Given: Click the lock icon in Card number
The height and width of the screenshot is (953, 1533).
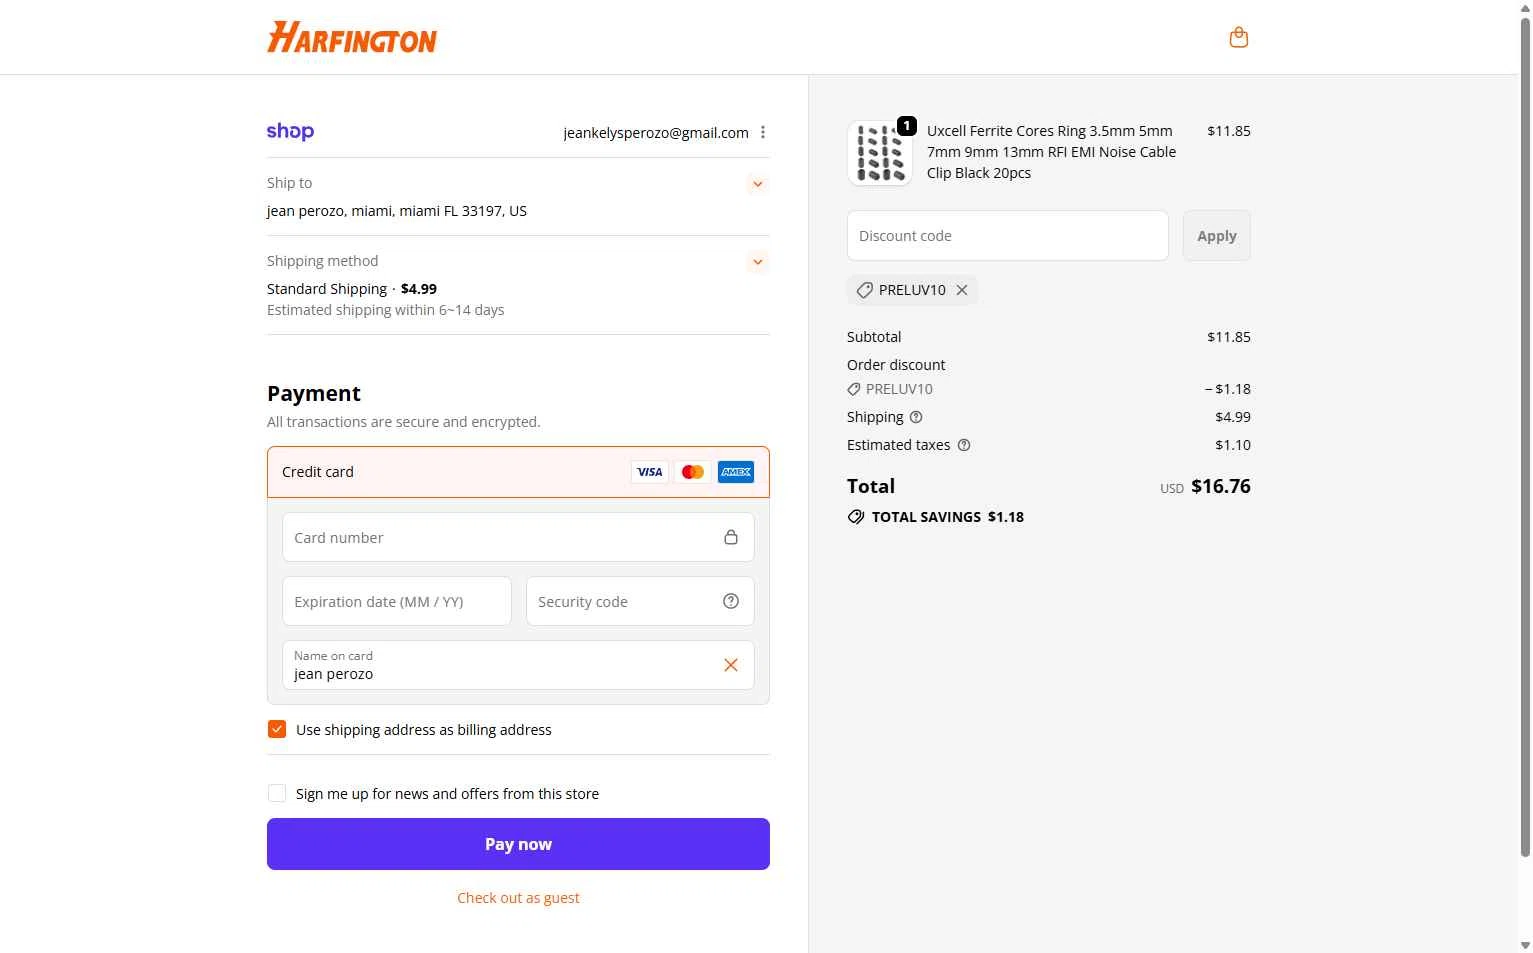Looking at the screenshot, I should tap(731, 538).
